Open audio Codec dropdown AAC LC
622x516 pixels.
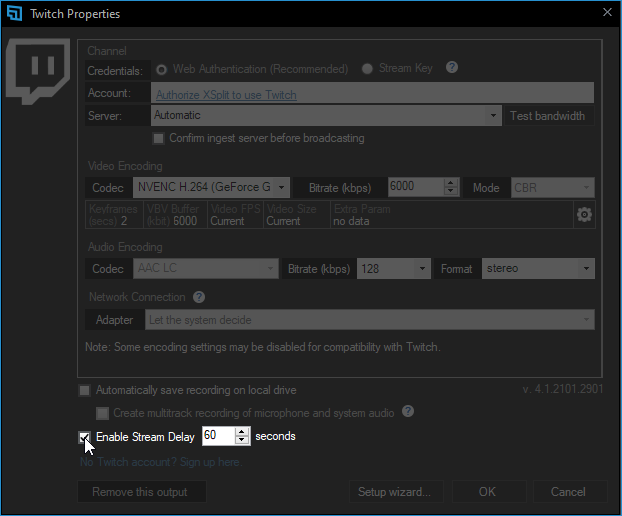click(x=205, y=269)
